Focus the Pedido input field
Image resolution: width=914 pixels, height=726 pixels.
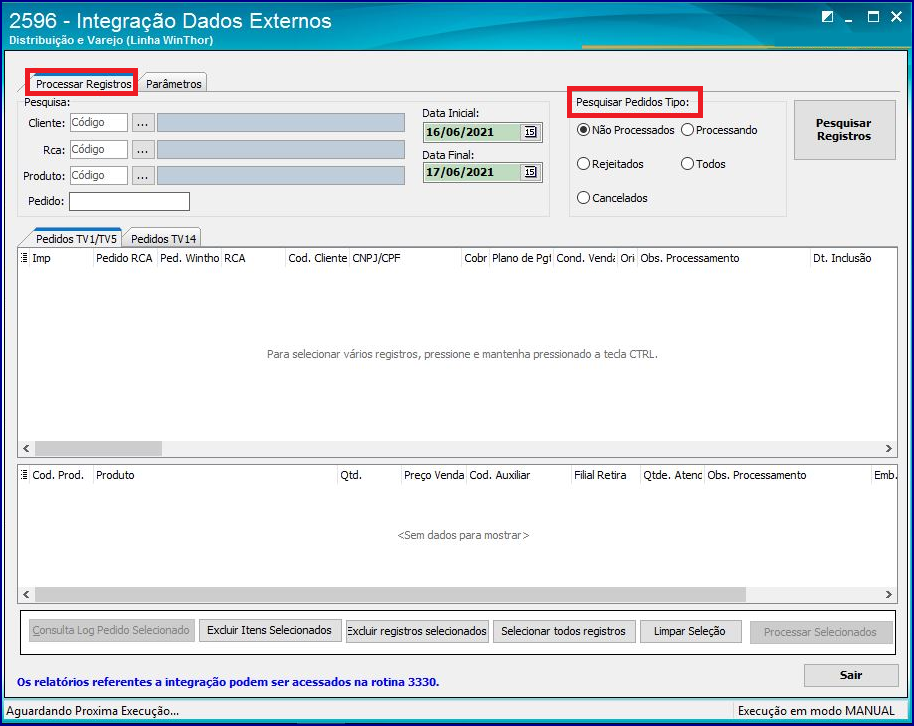(x=129, y=201)
